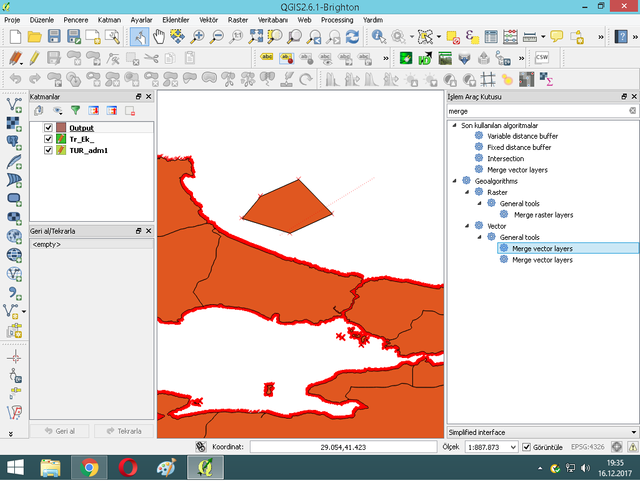Collapse the Geoalgorithms tree node
640x486 pixels.
pos(454,181)
